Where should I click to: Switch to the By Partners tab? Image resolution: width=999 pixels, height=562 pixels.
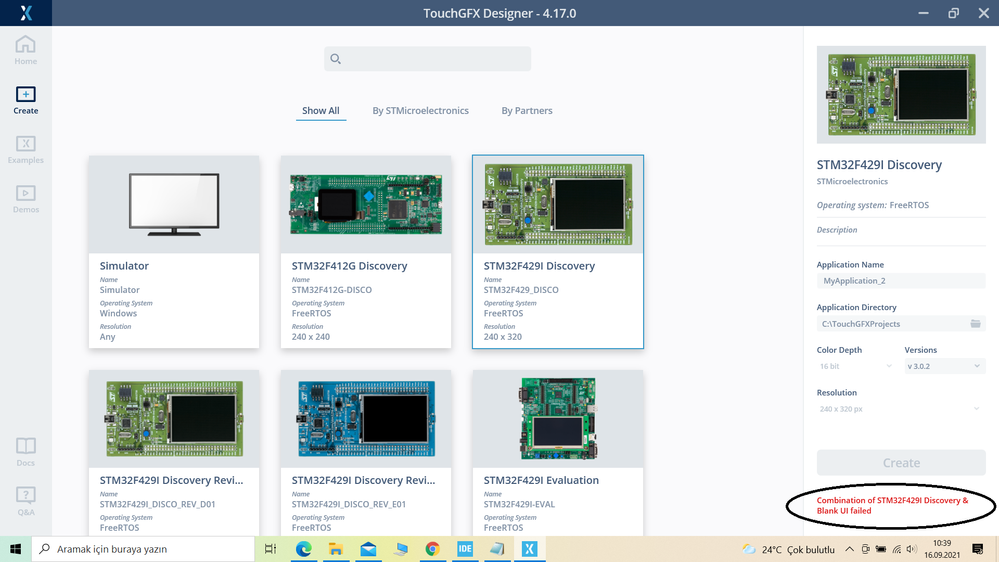click(x=527, y=110)
